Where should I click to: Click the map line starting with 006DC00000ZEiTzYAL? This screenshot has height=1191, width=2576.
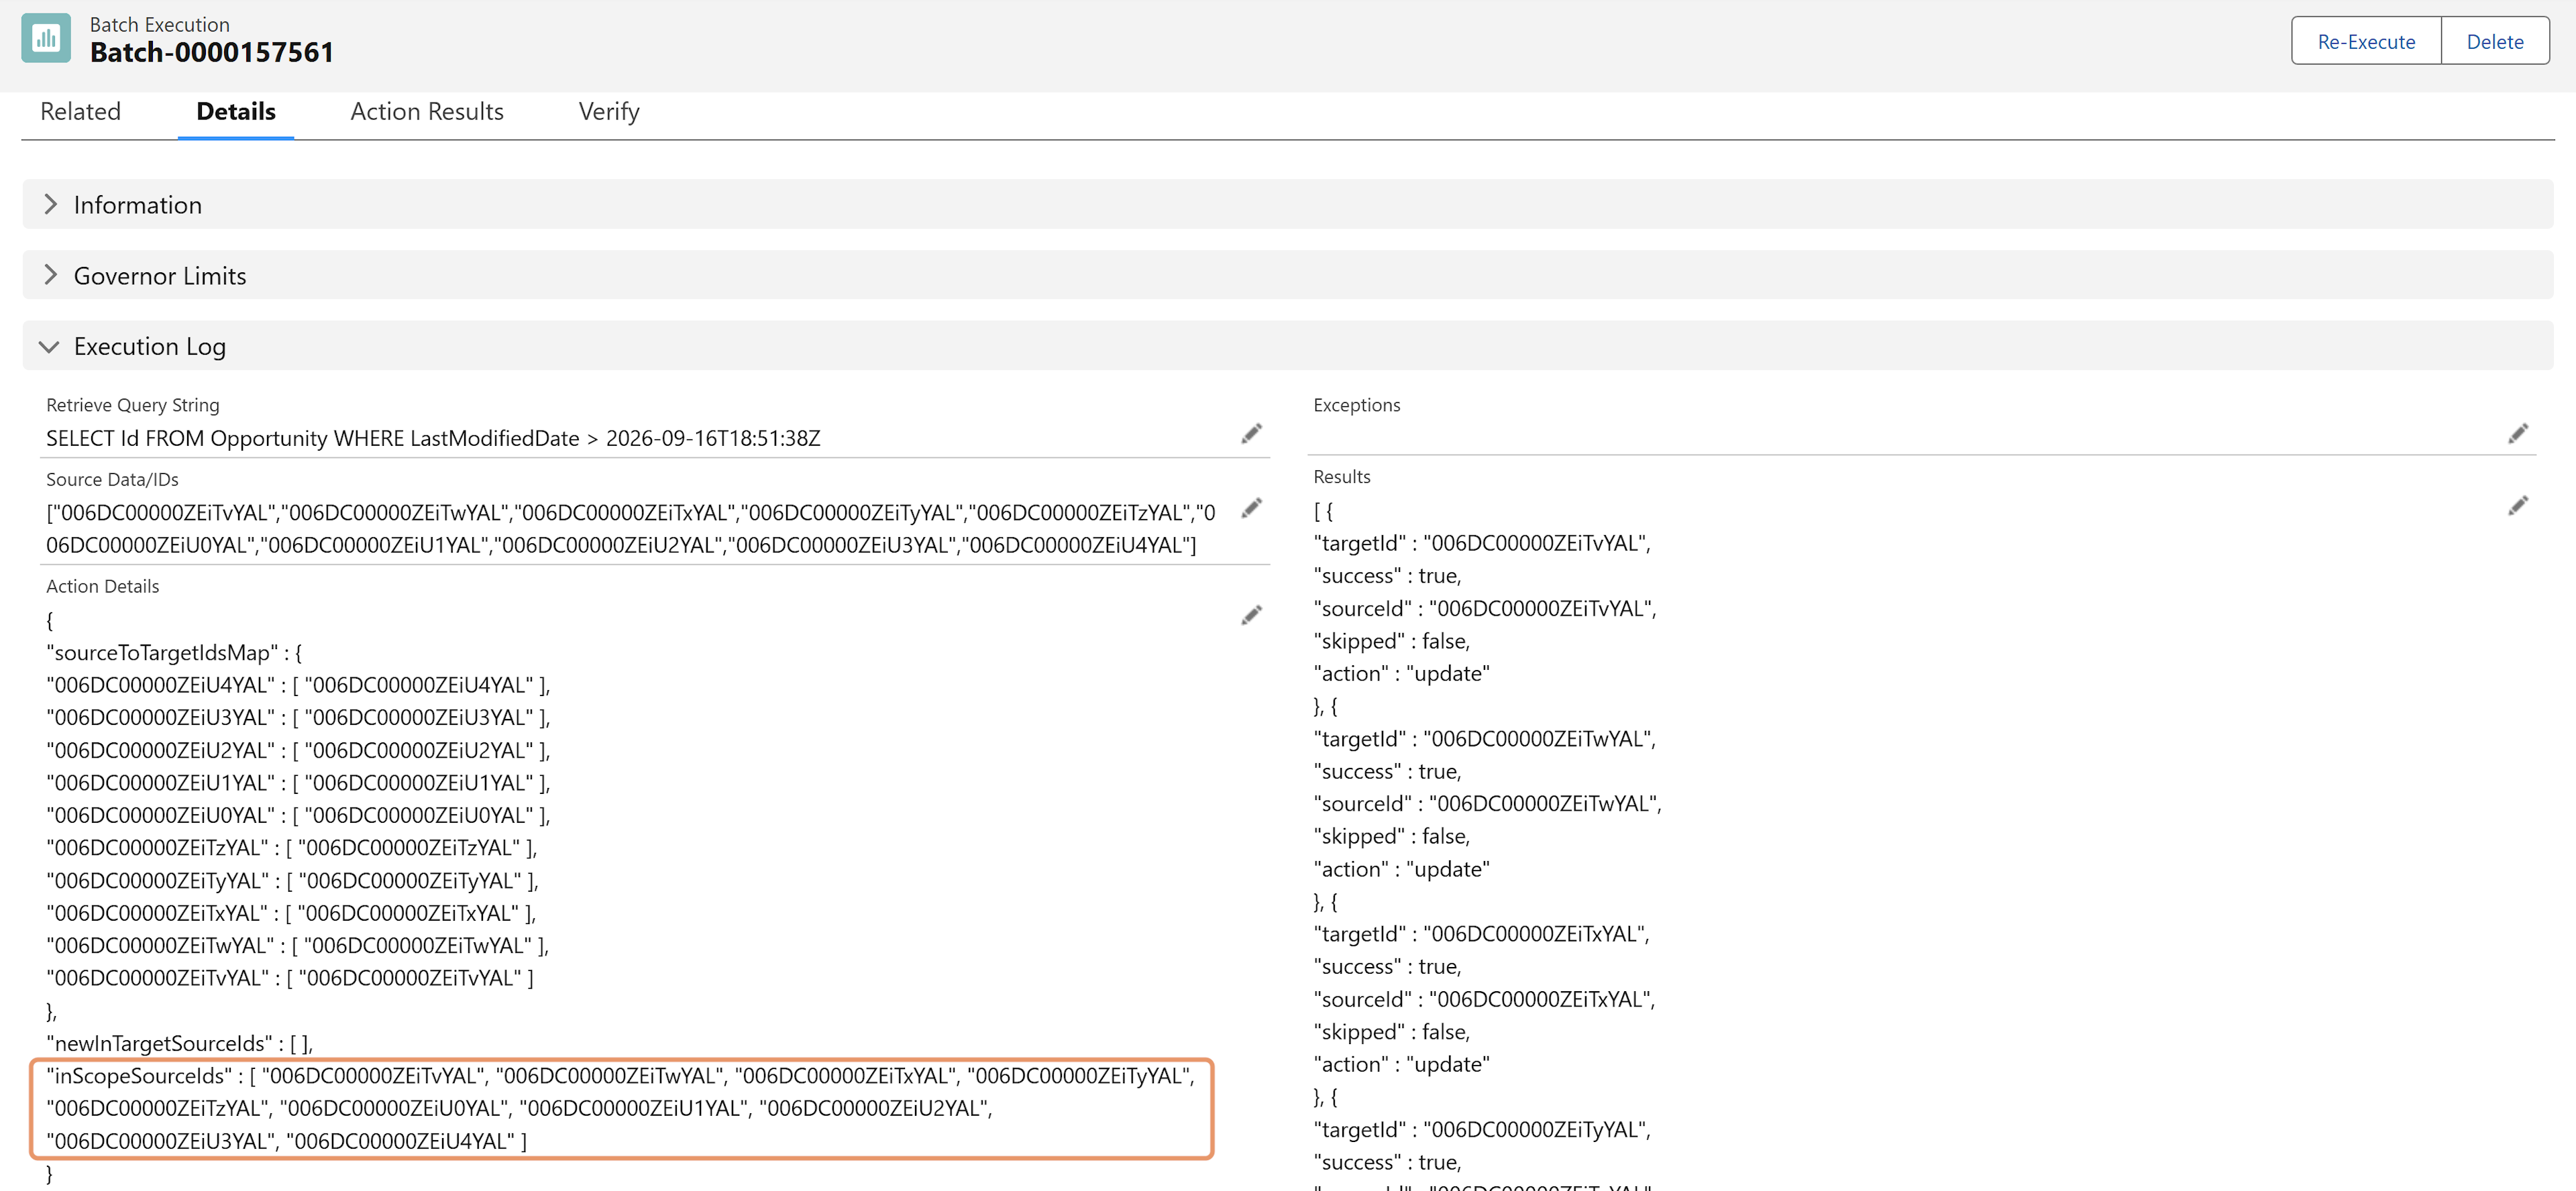pyautogui.click(x=292, y=848)
